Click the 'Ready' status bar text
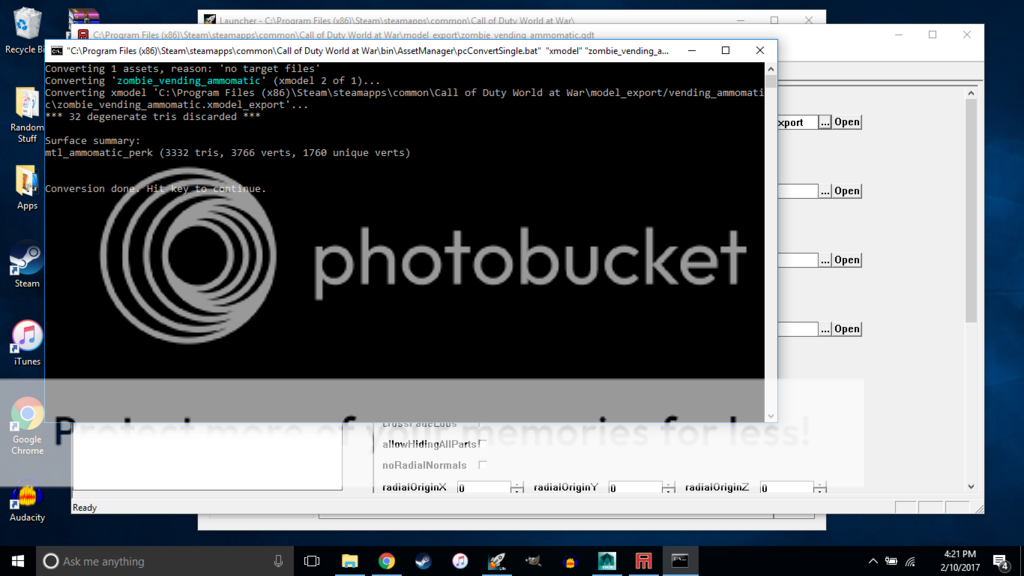 [84, 507]
